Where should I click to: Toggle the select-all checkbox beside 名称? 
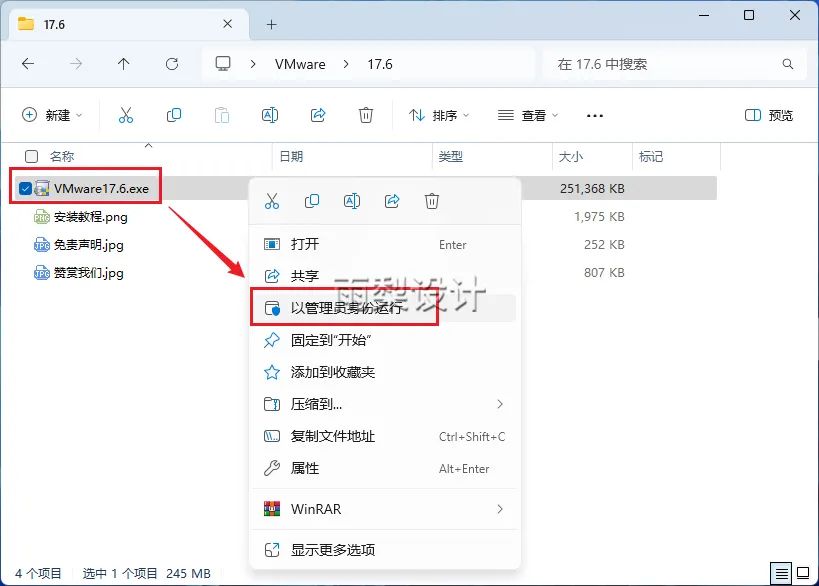[x=31, y=156]
